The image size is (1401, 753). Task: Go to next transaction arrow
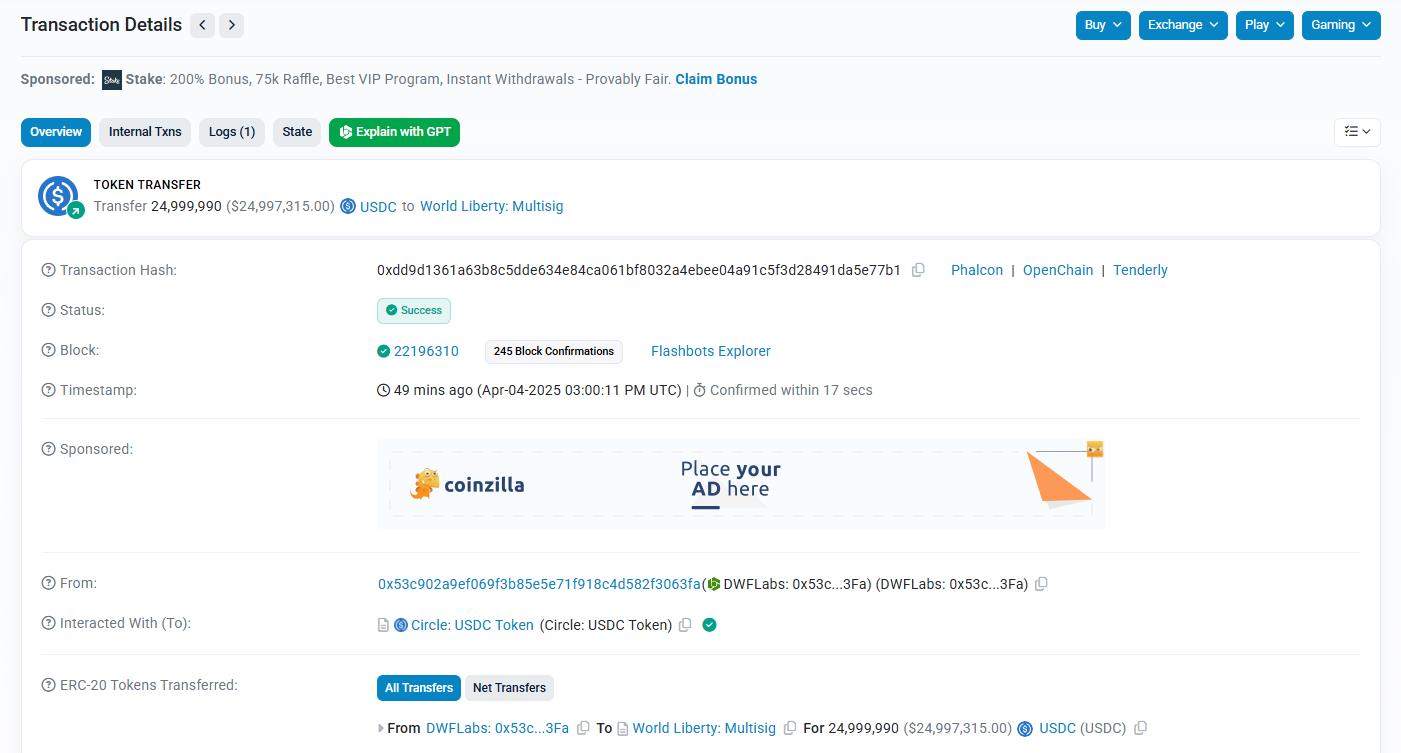tap(232, 25)
